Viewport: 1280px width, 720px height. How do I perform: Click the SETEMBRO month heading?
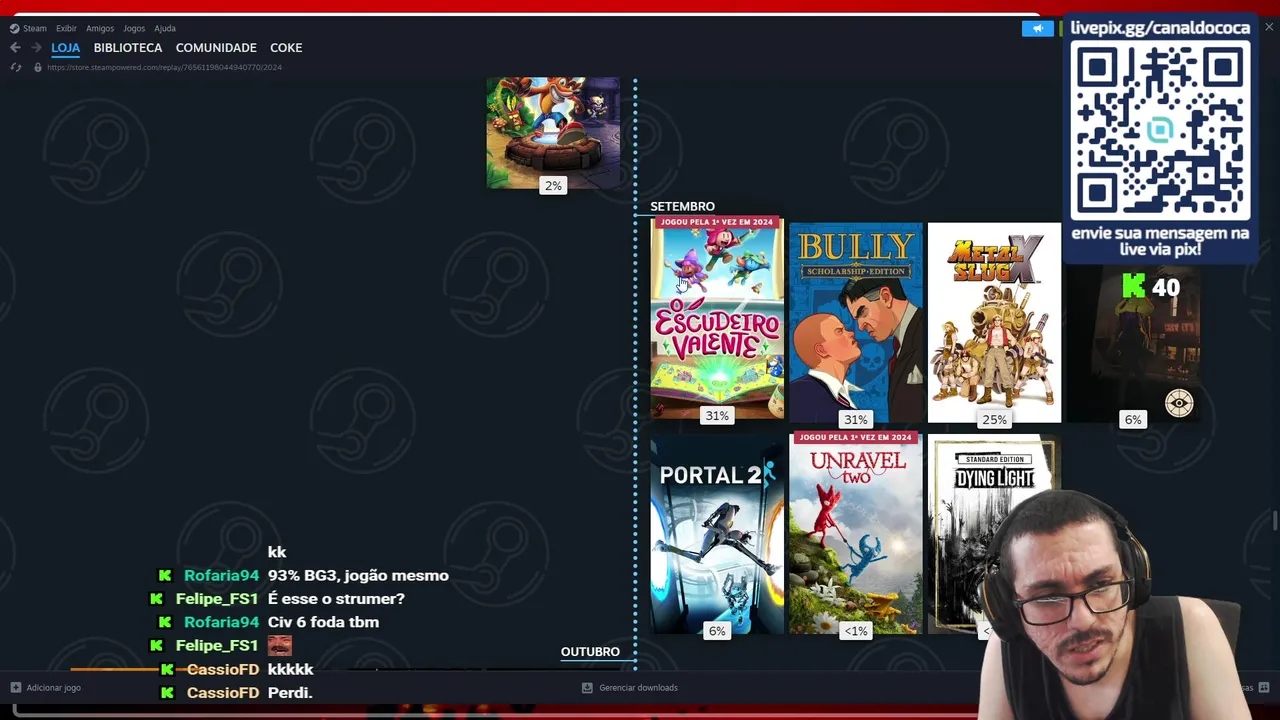tap(682, 206)
